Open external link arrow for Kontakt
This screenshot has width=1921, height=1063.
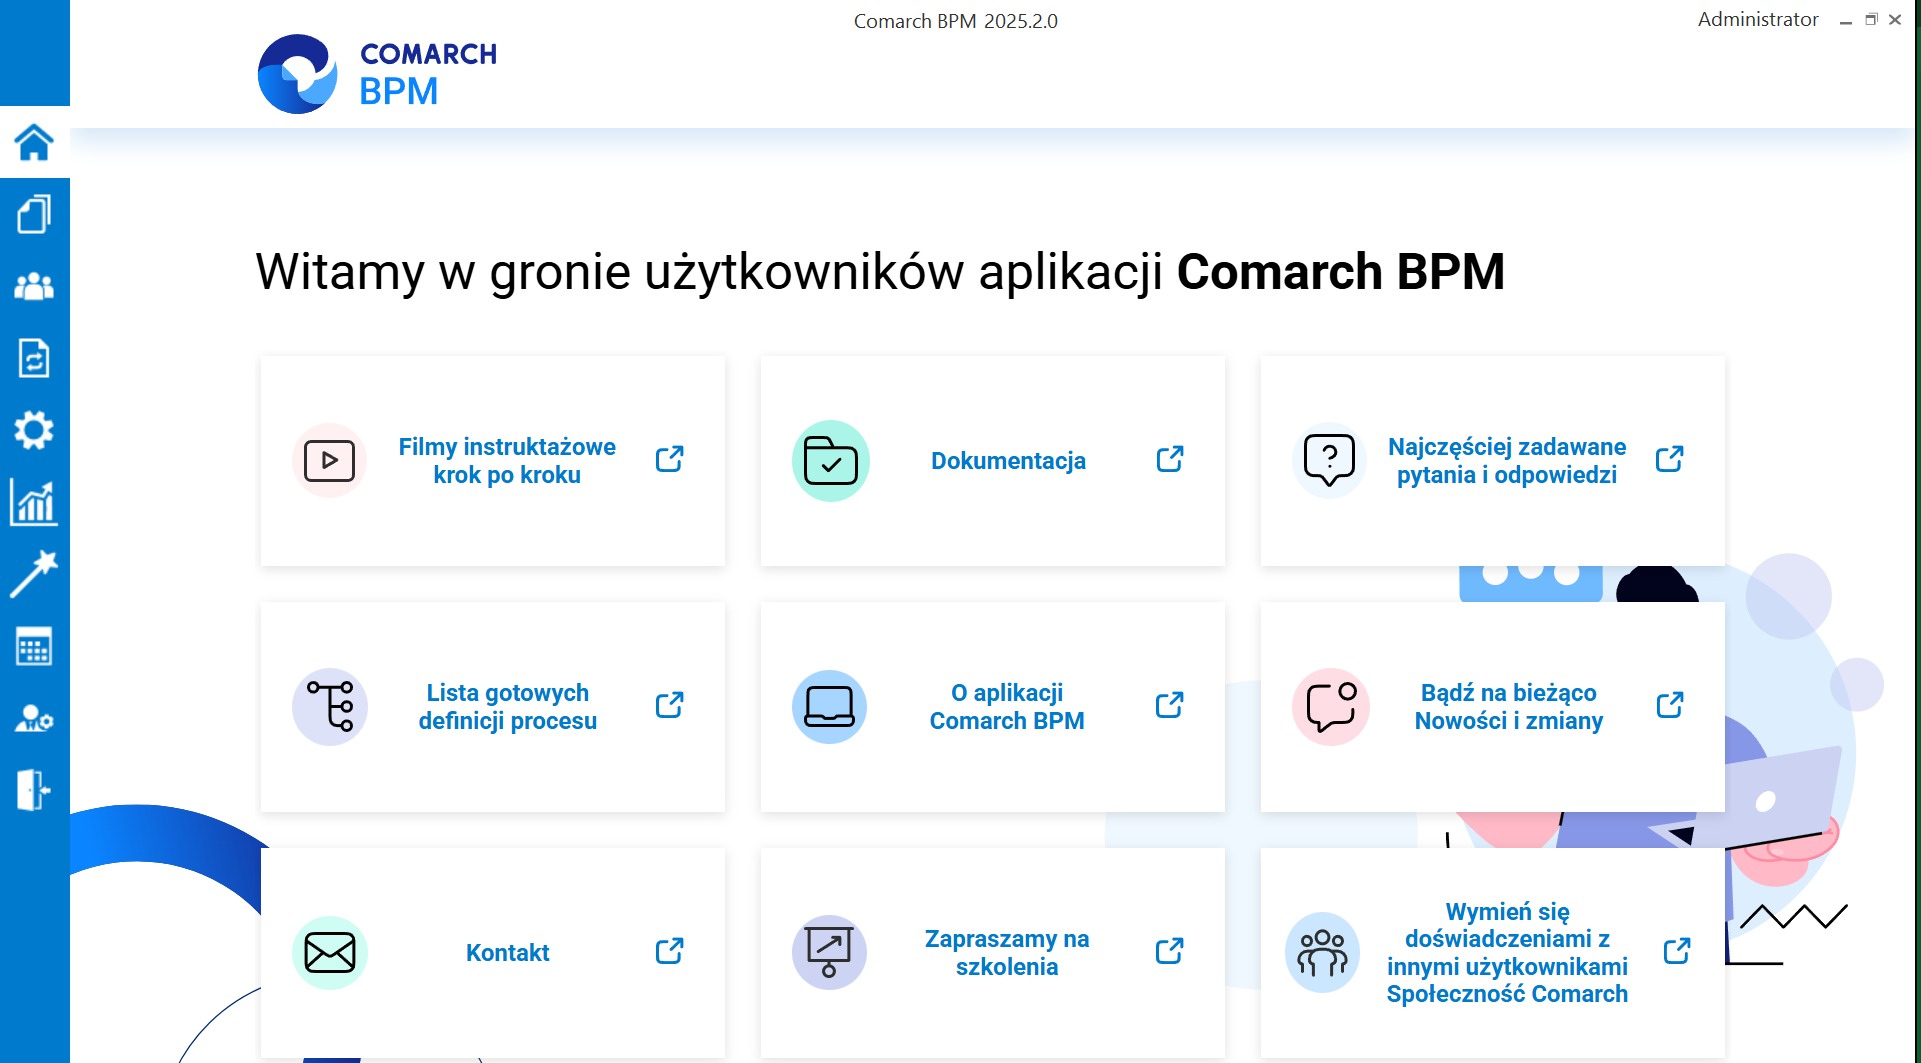pyautogui.click(x=669, y=951)
